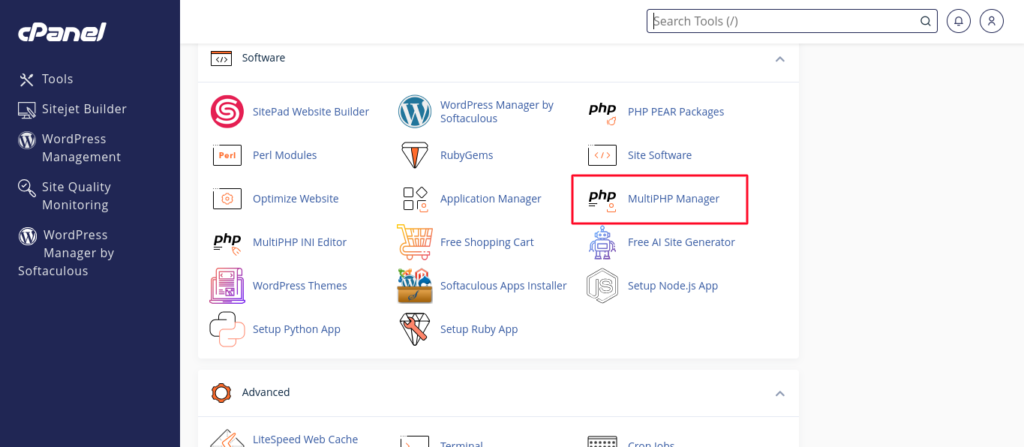Viewport: 1024px width, 447px height.
Task: Click the Setup Ruby App icon
Action: (x=415, y=329)
